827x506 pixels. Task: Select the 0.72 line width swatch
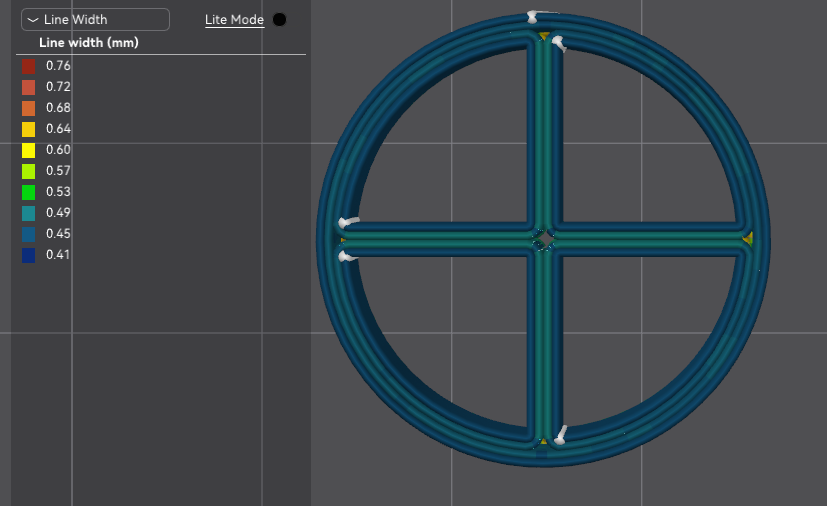point(28,87)
